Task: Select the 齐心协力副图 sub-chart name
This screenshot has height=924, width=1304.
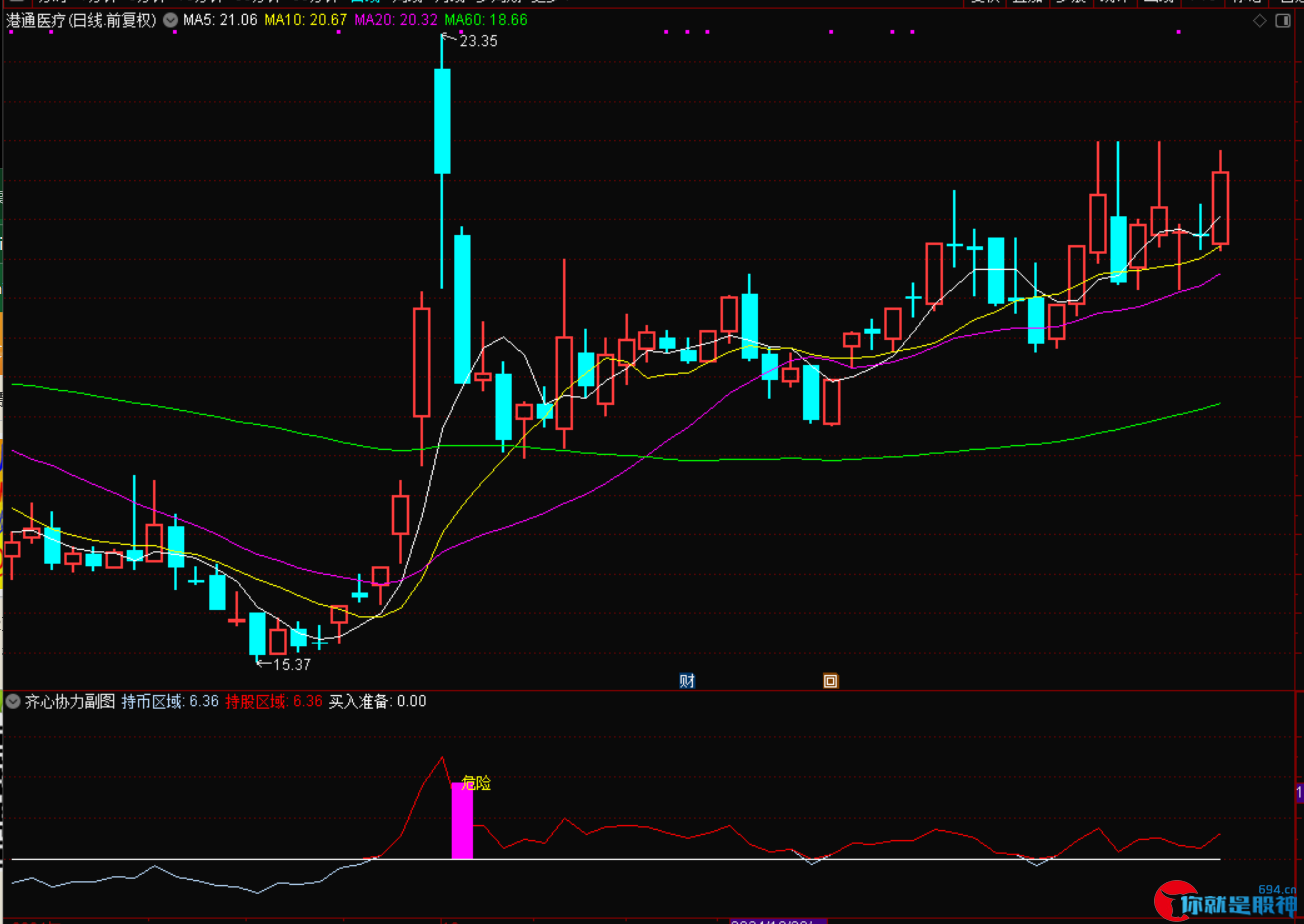Action: coord(70,702)
